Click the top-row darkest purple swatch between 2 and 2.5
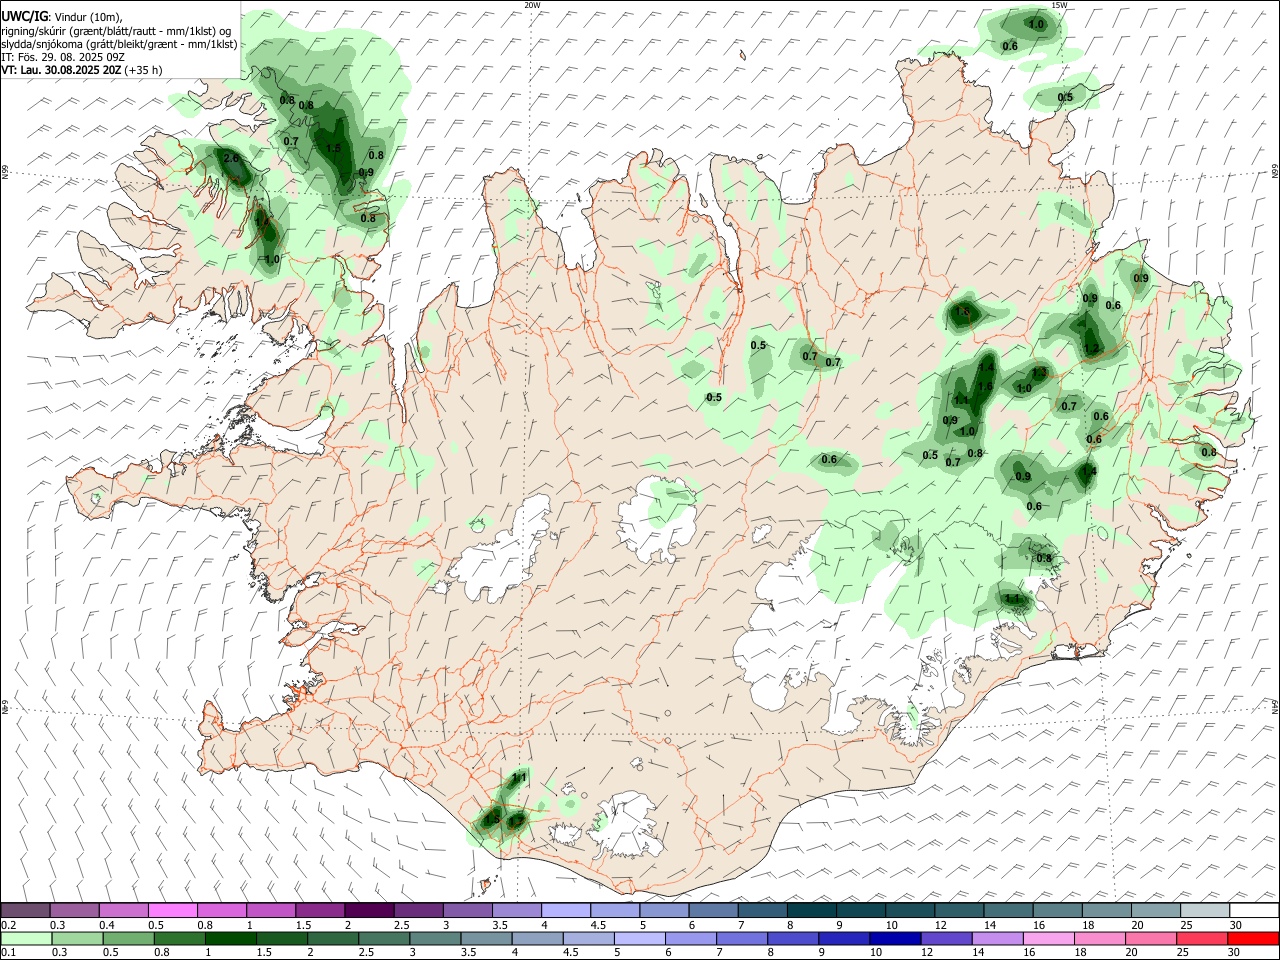Viewport: 1280px width, 960px height. click(369, 910)
